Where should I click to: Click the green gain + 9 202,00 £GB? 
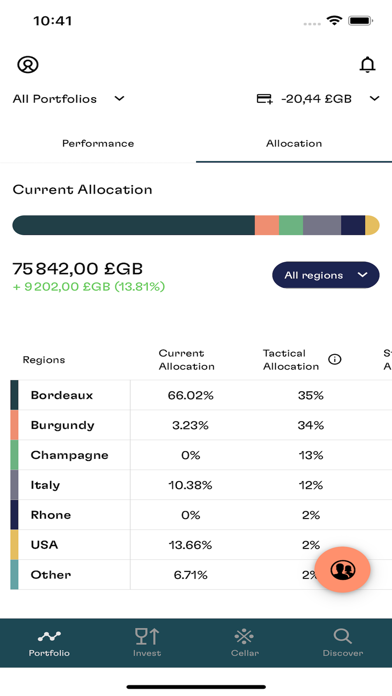pos(89,287)
